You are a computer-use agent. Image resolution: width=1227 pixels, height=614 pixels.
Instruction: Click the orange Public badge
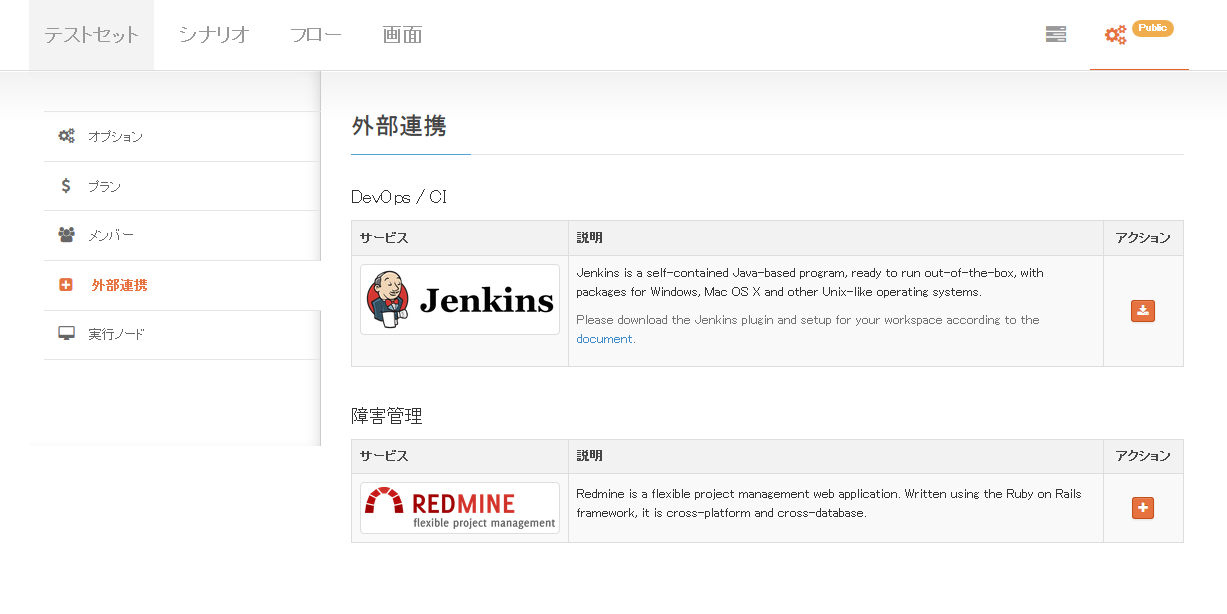[1152, 28]
